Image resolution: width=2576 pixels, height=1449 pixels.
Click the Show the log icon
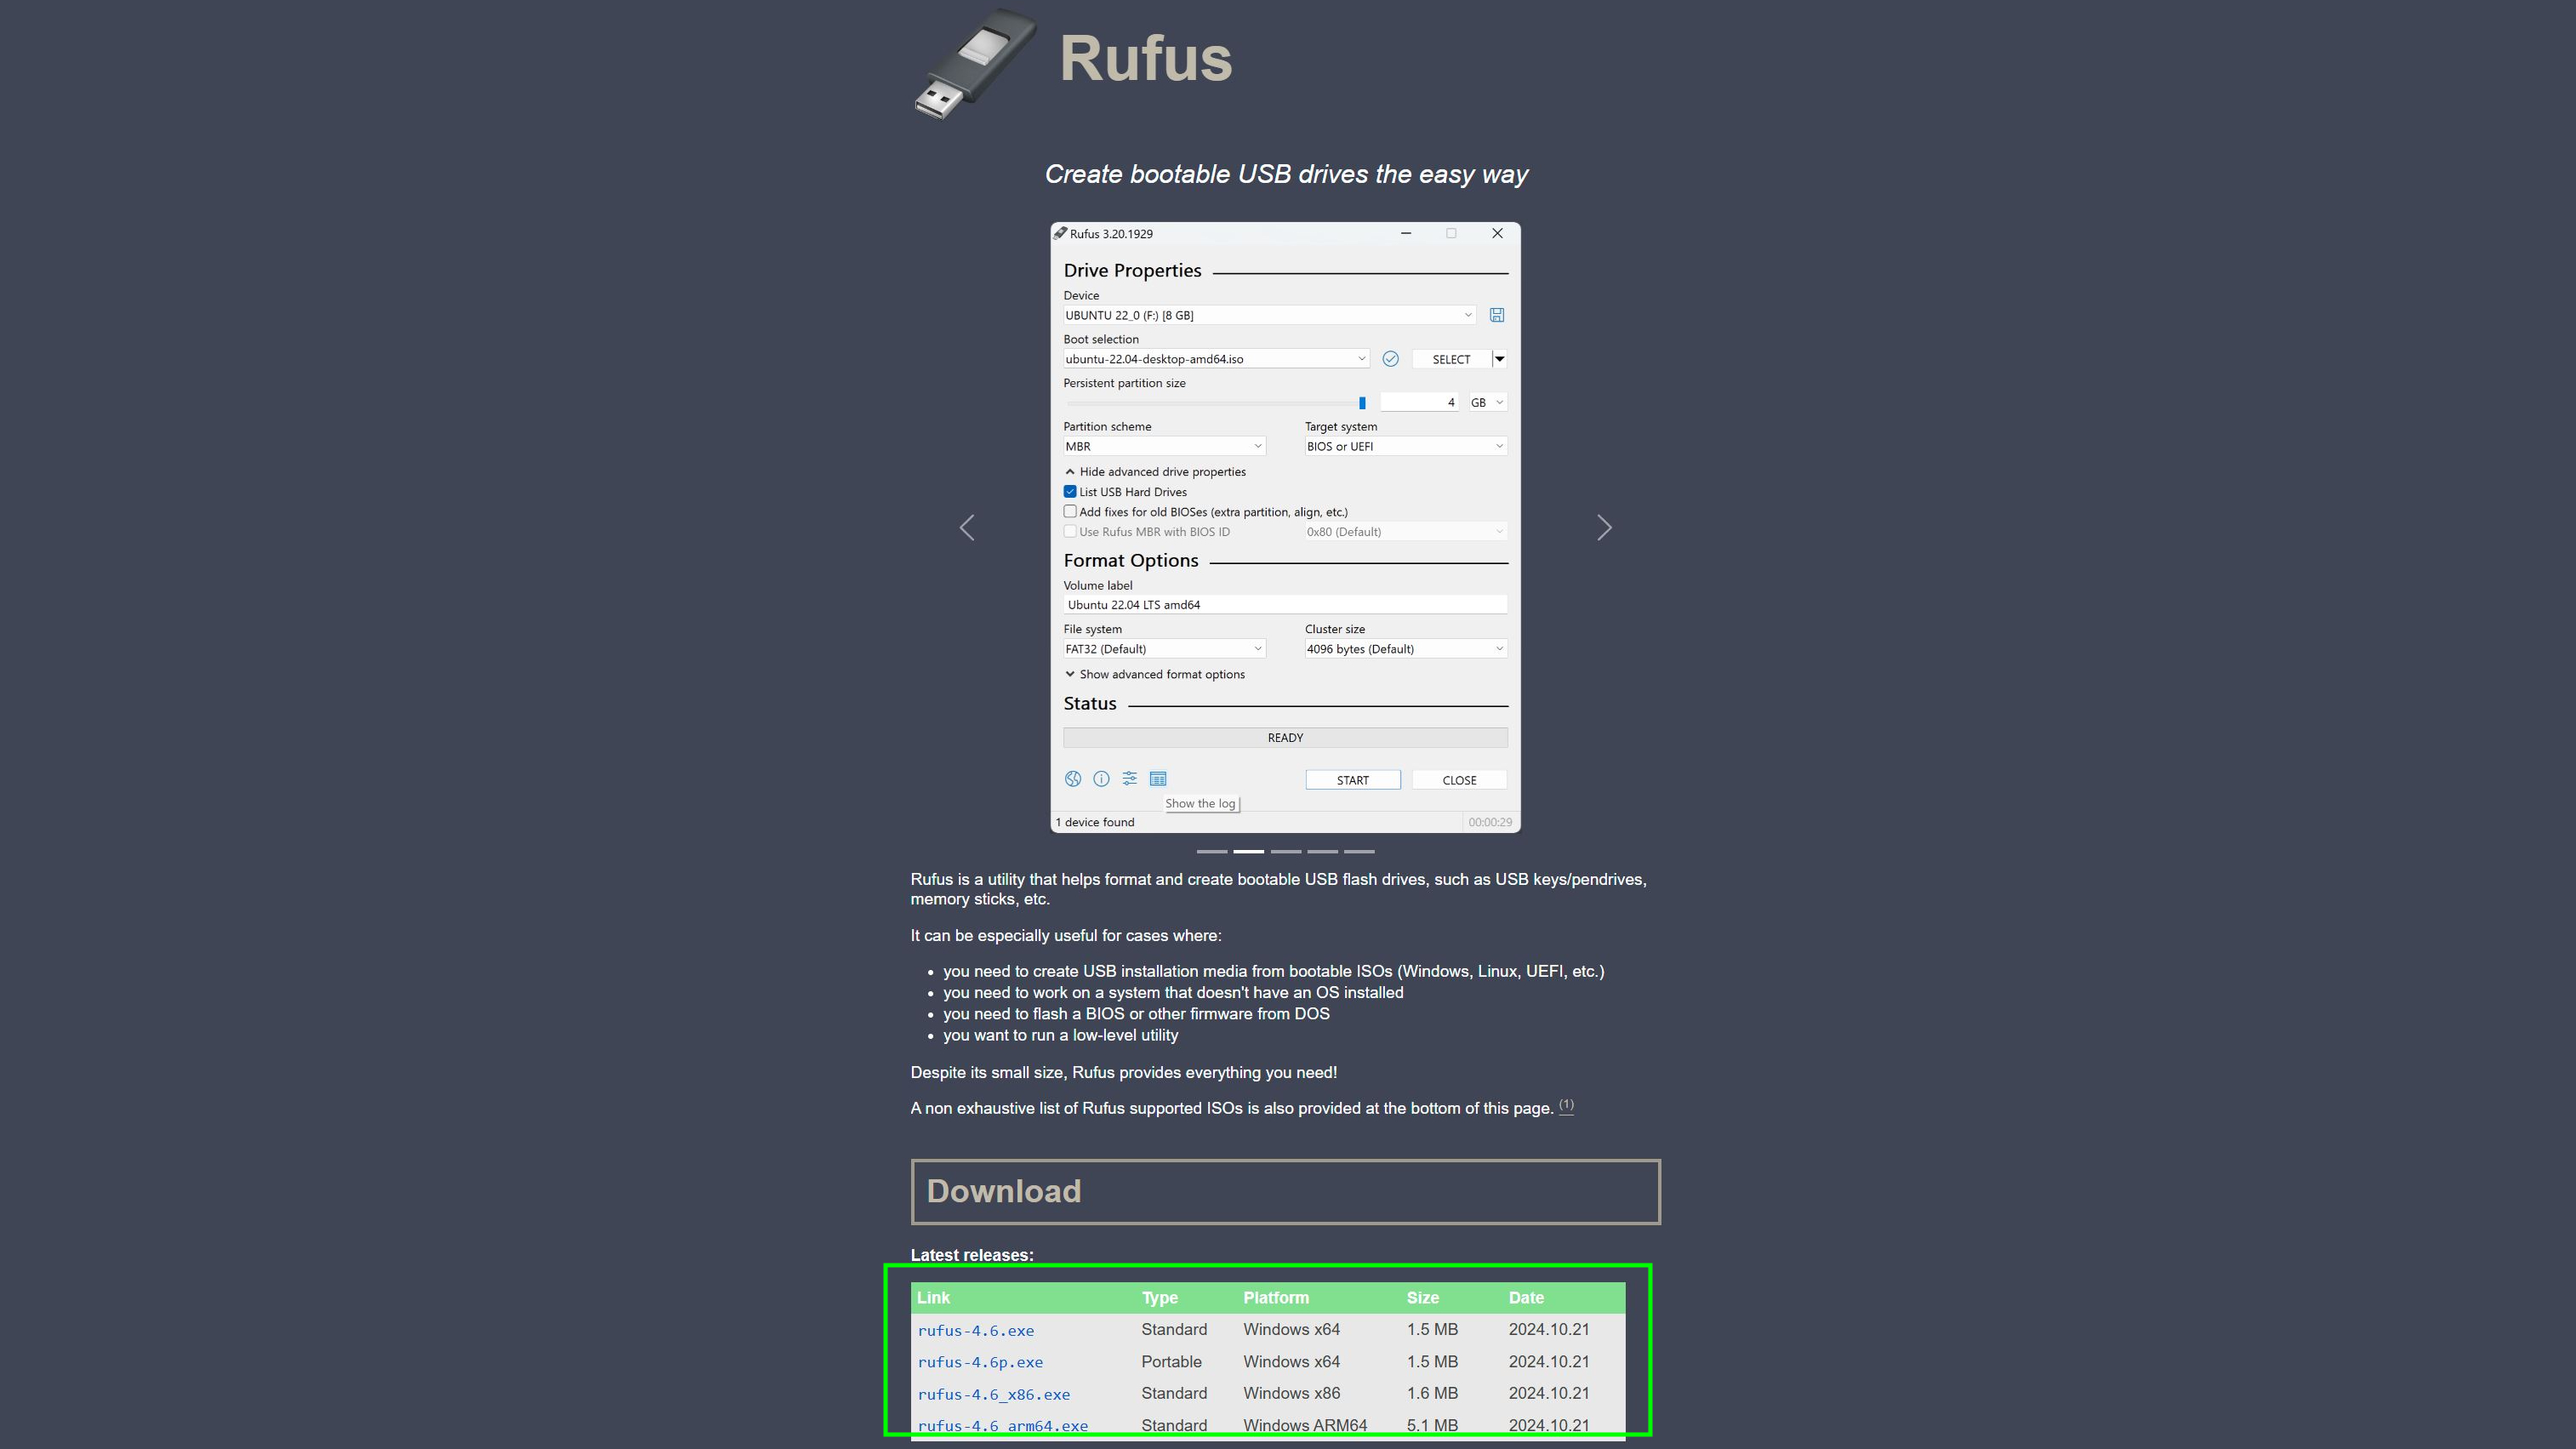(1158, 779)
